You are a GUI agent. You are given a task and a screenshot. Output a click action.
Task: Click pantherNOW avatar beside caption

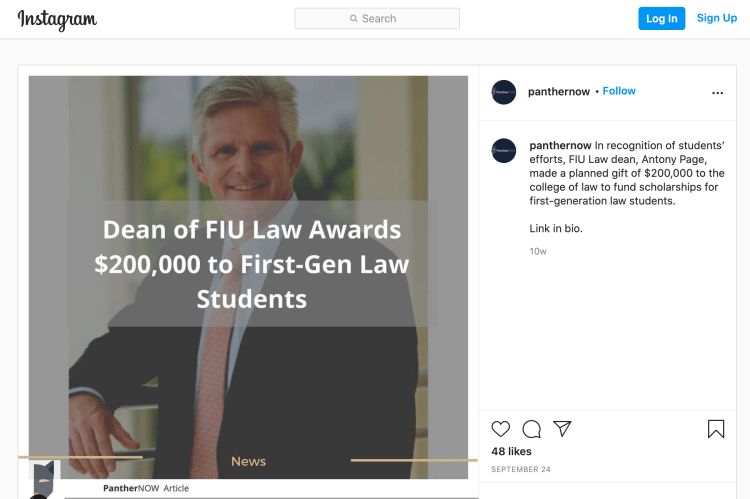[504, 151]
